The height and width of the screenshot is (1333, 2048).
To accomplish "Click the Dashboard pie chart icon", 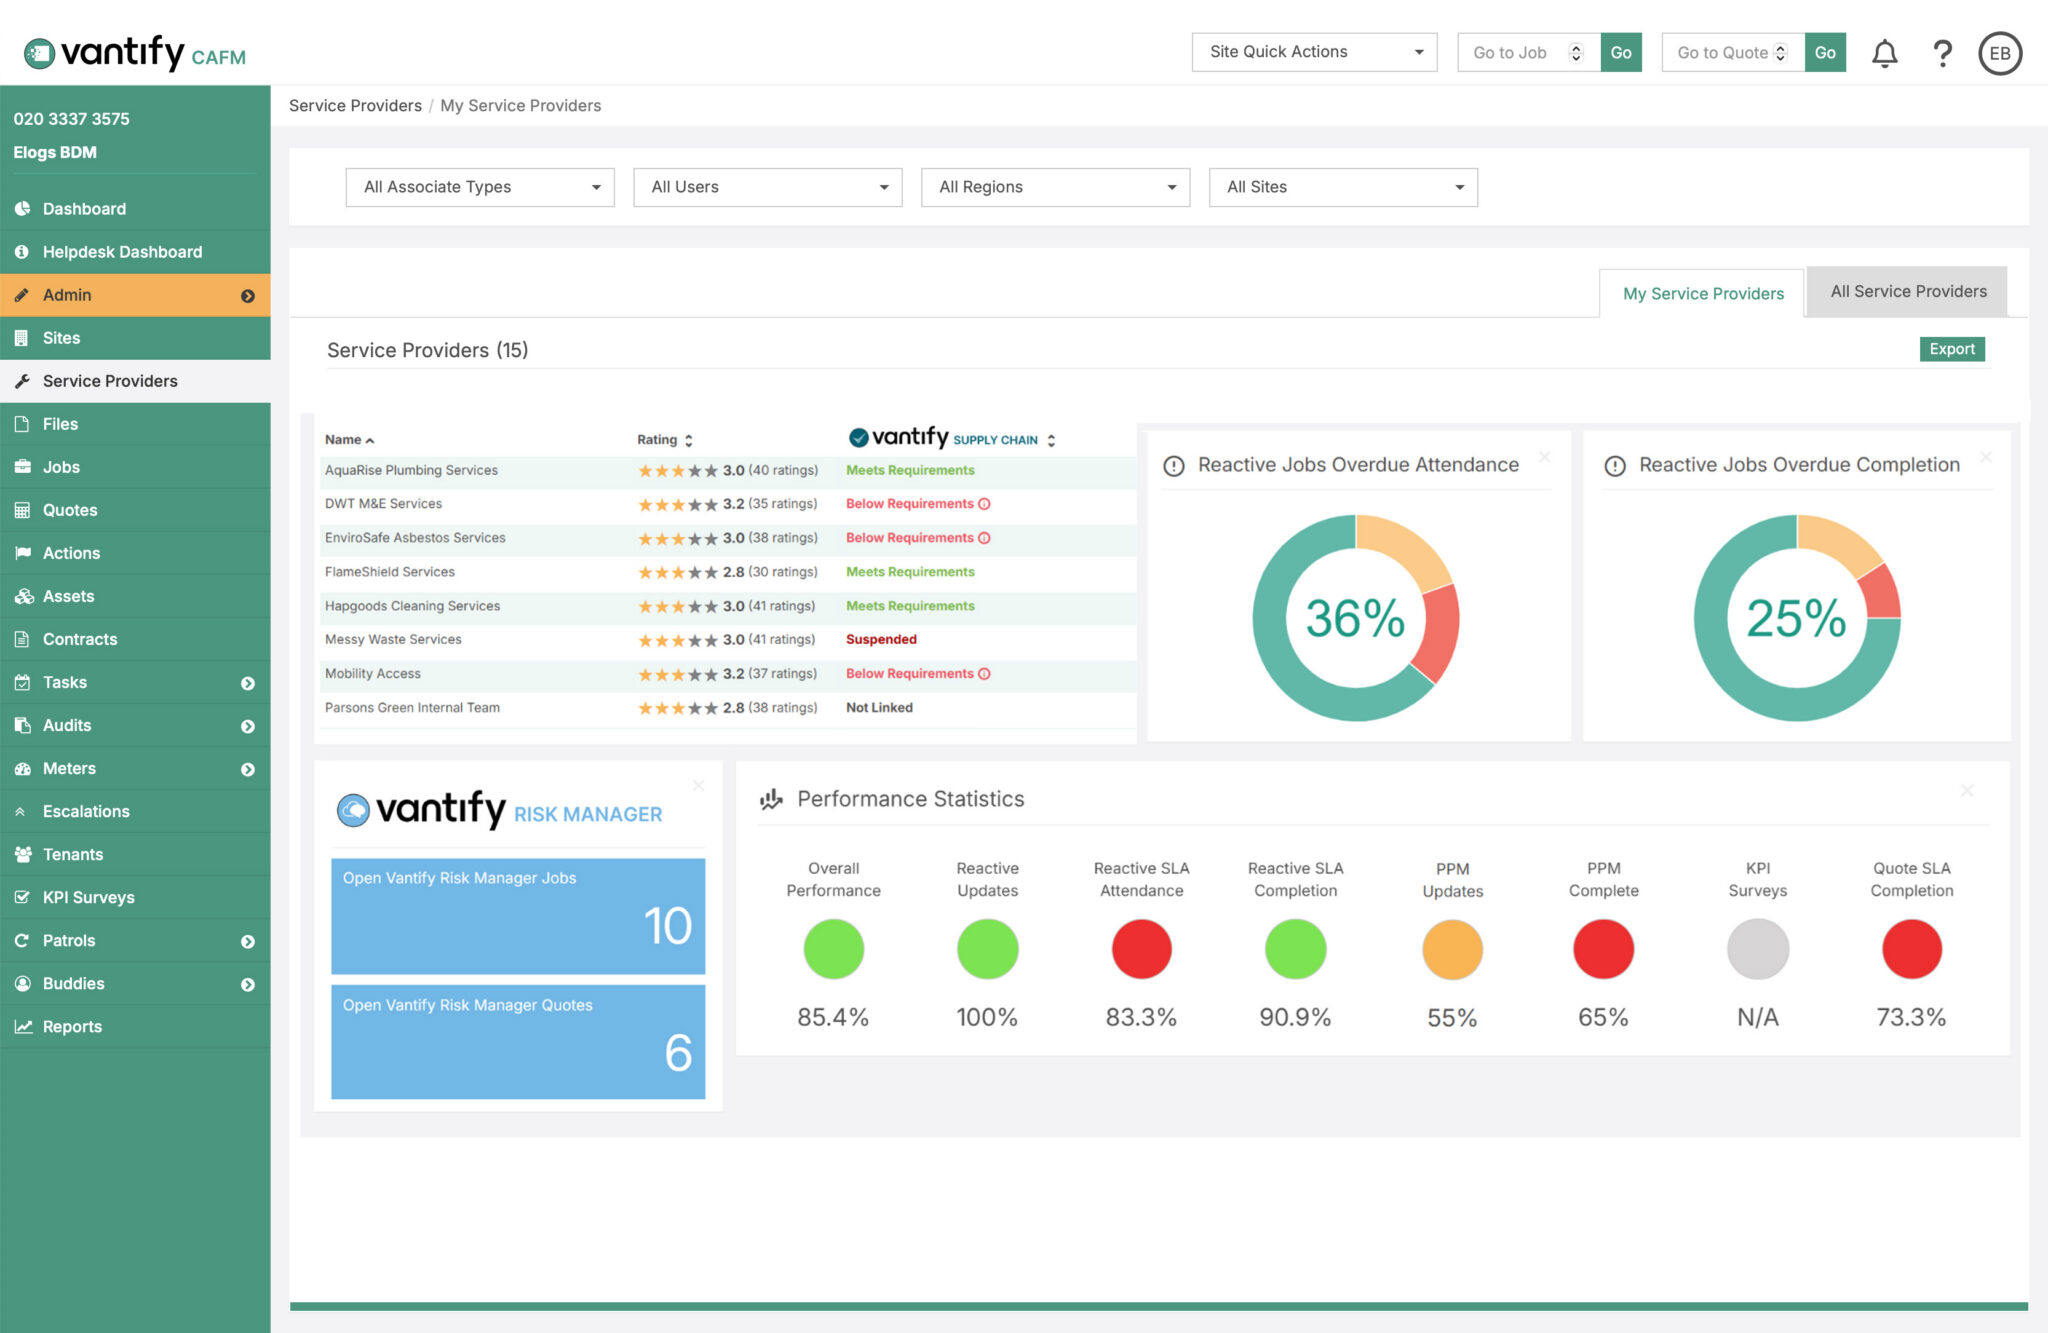I will 22,209.
